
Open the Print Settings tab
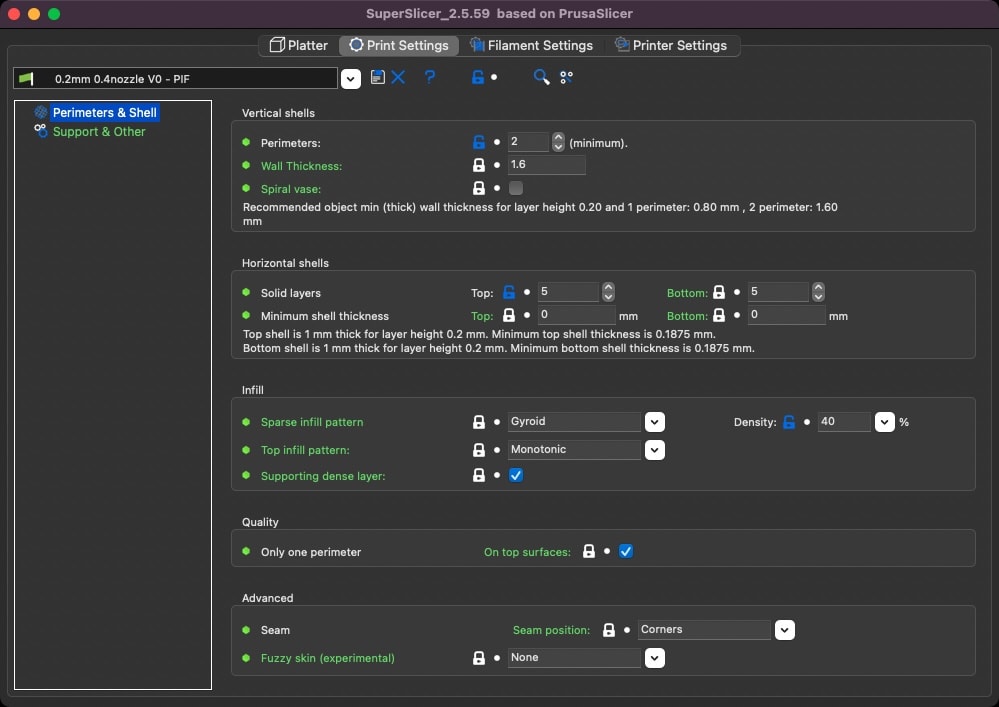point(399,45)
